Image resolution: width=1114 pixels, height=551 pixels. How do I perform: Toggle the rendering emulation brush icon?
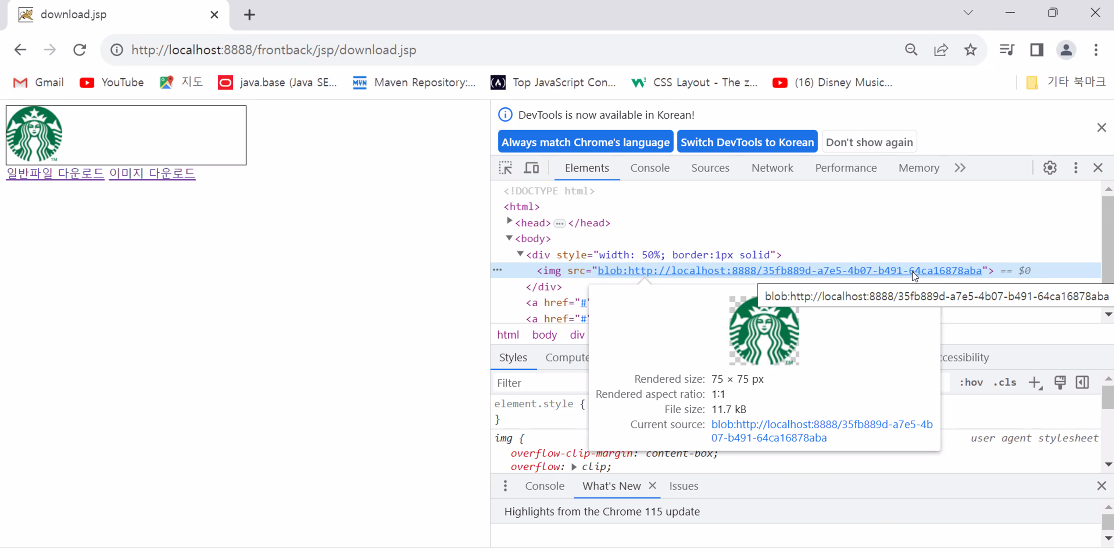(1060, 383)
